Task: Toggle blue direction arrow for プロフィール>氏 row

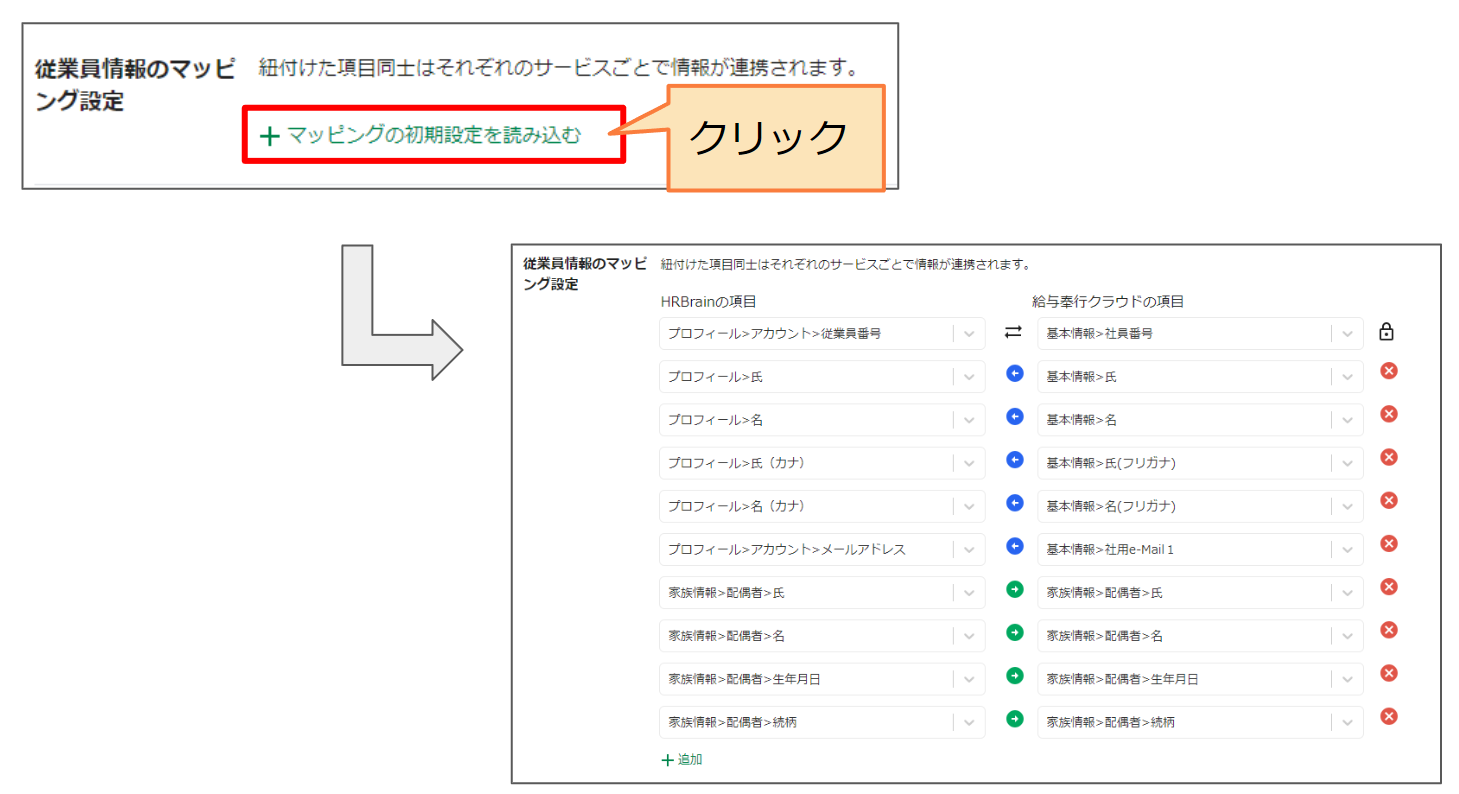Action: click(1015, 374)
